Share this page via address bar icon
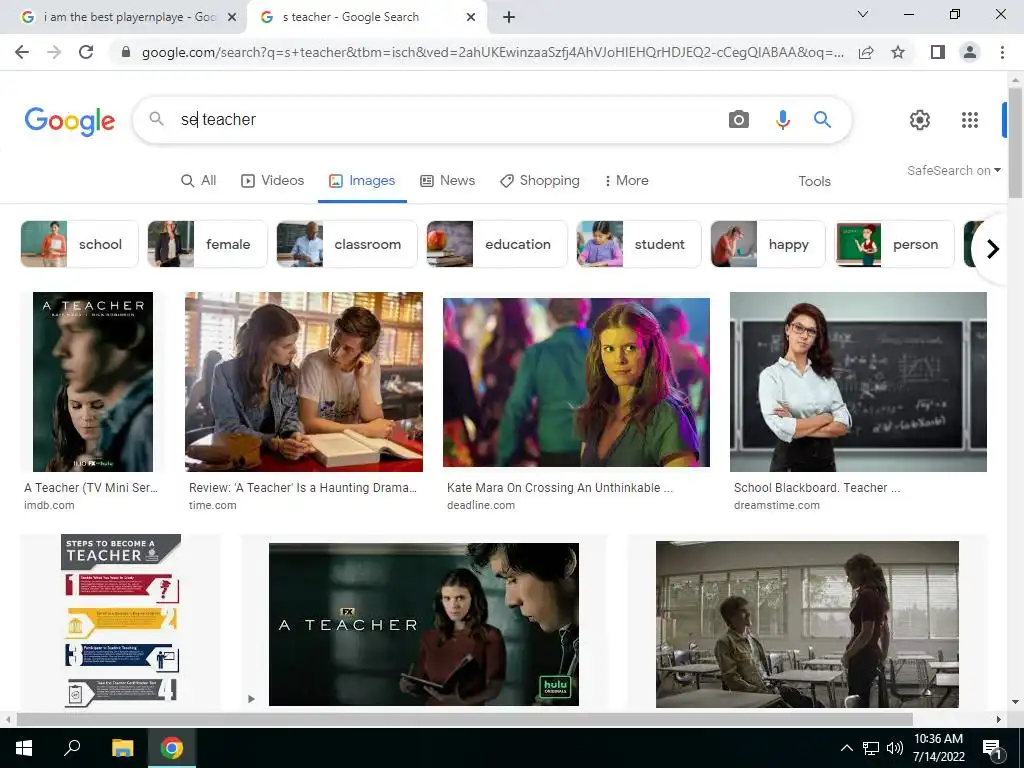 coord(866,52)
